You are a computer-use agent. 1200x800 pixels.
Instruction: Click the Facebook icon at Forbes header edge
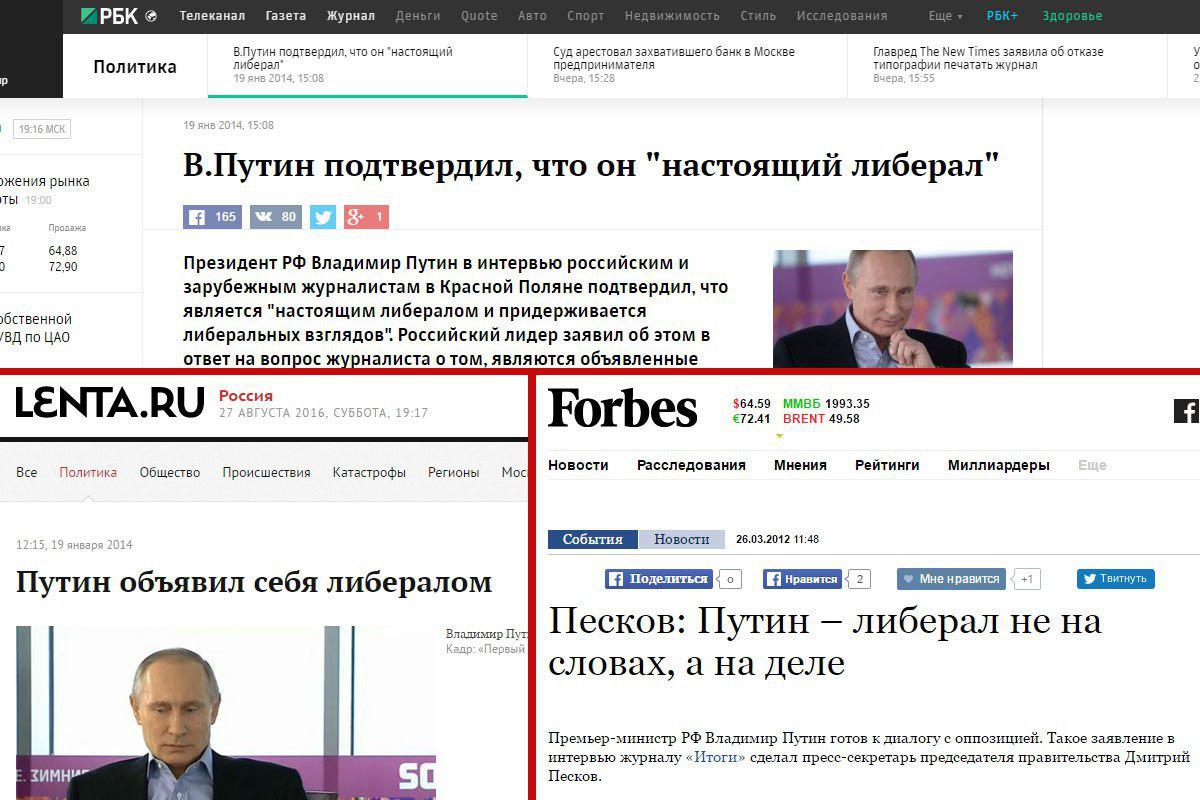pyautogui.click(x=1187, y=410)
